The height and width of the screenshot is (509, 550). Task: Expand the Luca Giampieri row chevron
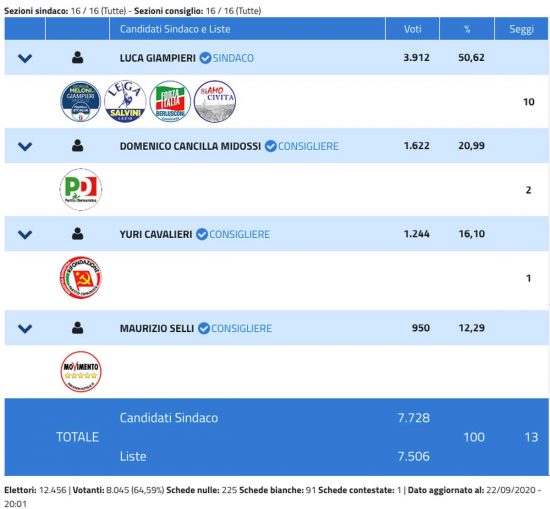pos(25,58)
